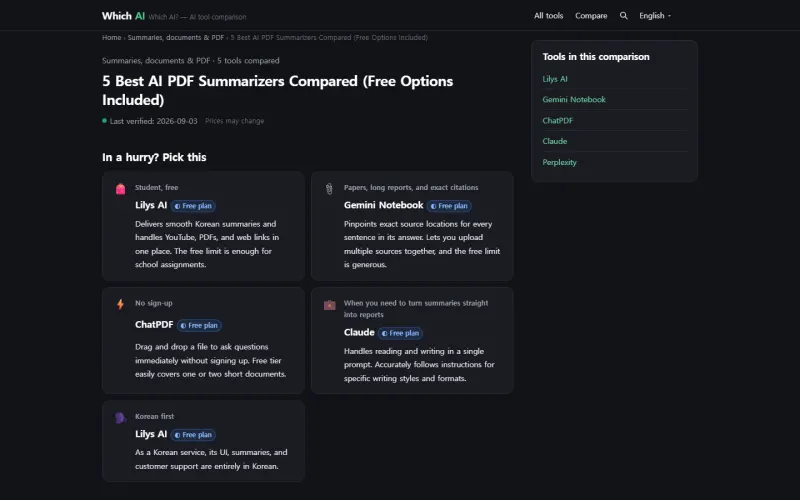Viewport: 800px width, 500px height.
Task: Jump to Claude in sidebar list
Action: coord(555,141)
